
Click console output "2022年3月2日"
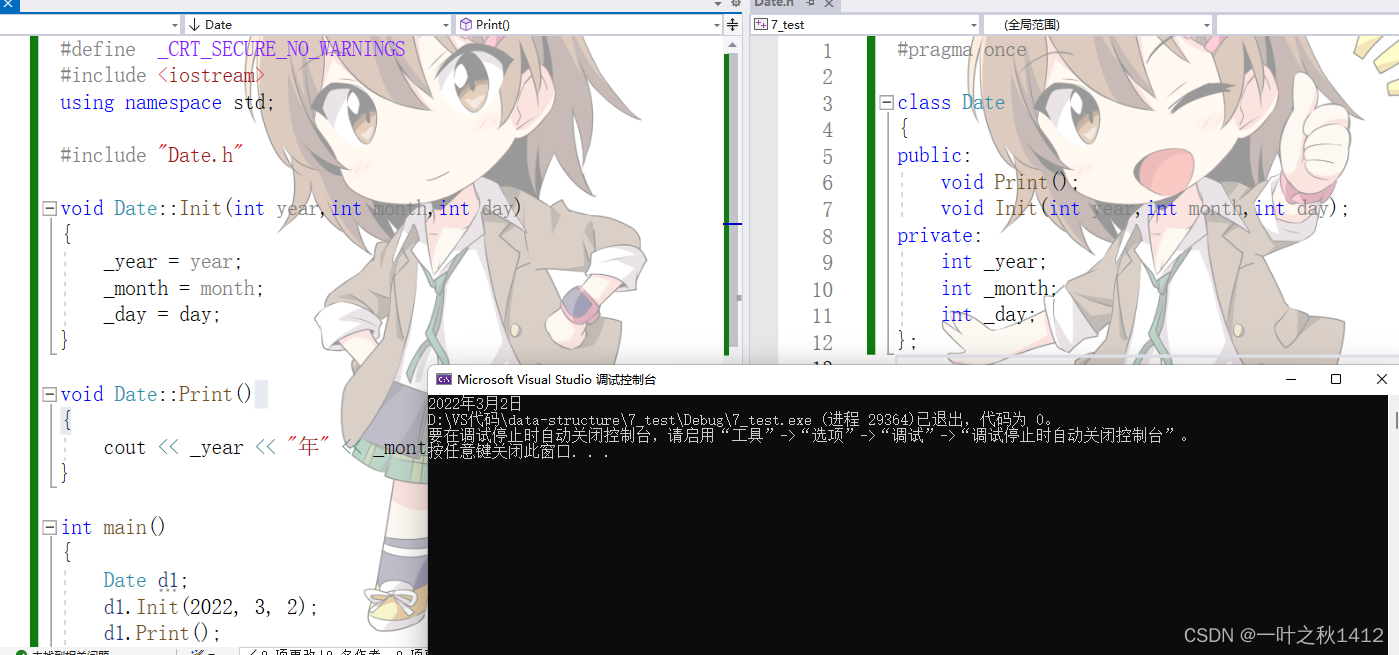click(475, 404)
